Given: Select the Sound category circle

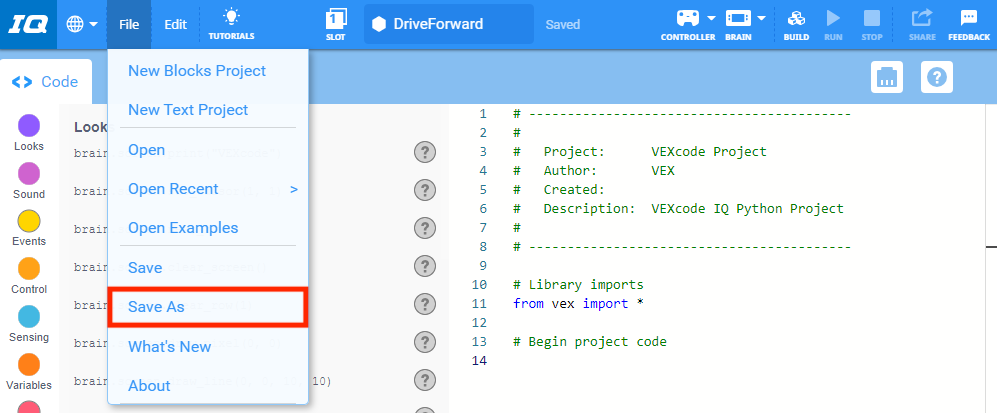Looking at the screenshot, I should (29, 173).
